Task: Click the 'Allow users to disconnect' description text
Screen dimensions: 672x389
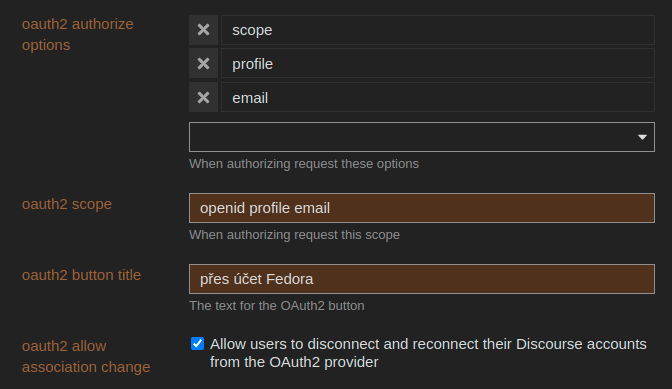Action: click(428, 353)
